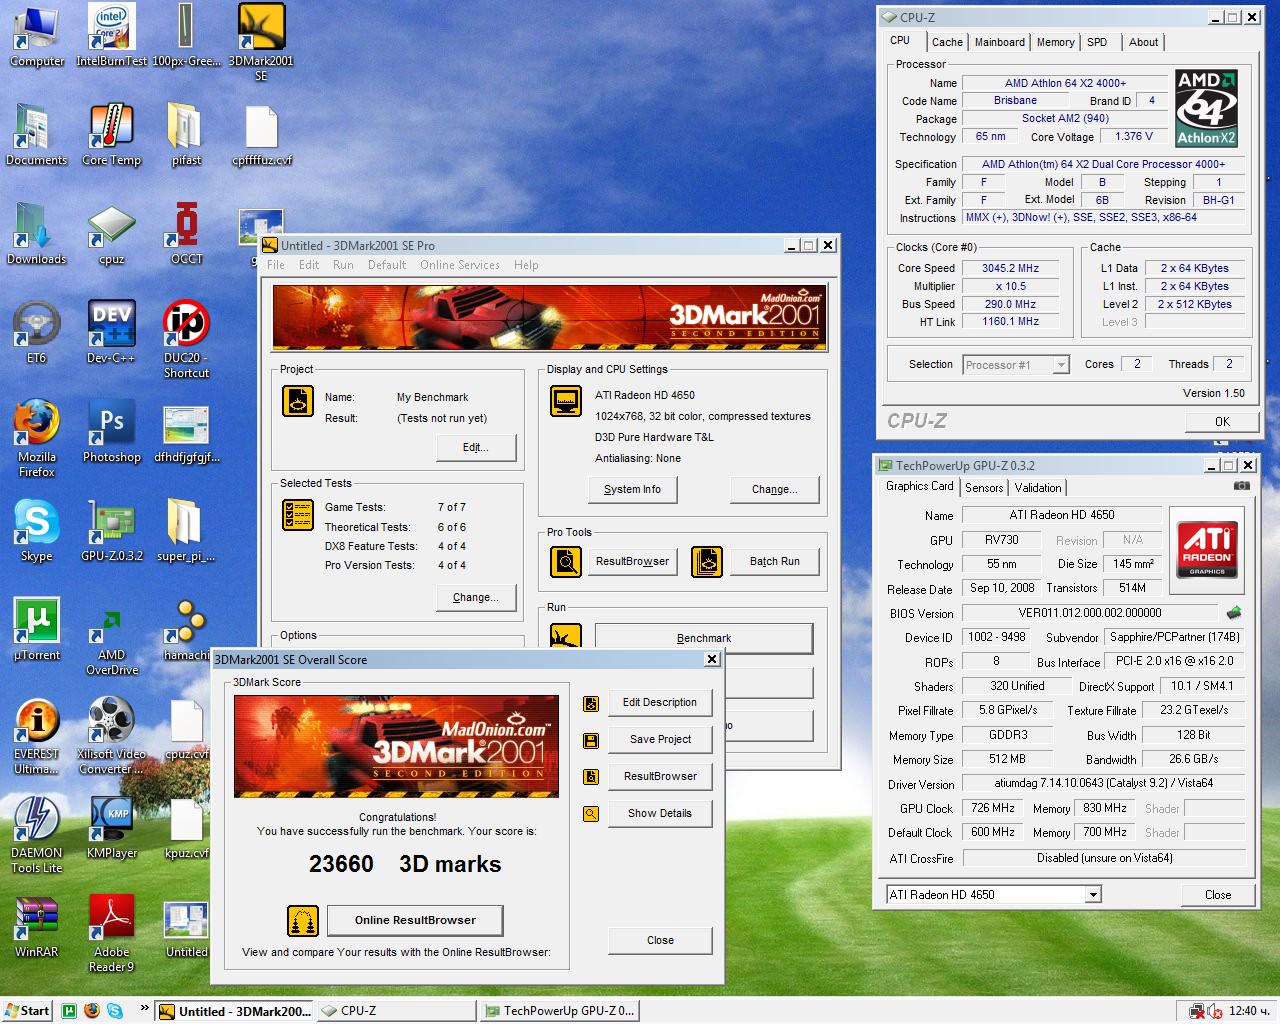The image size is (1280, 1024).
Task: Click Change button under Selected Tests
Action: [x=476, y=597]
